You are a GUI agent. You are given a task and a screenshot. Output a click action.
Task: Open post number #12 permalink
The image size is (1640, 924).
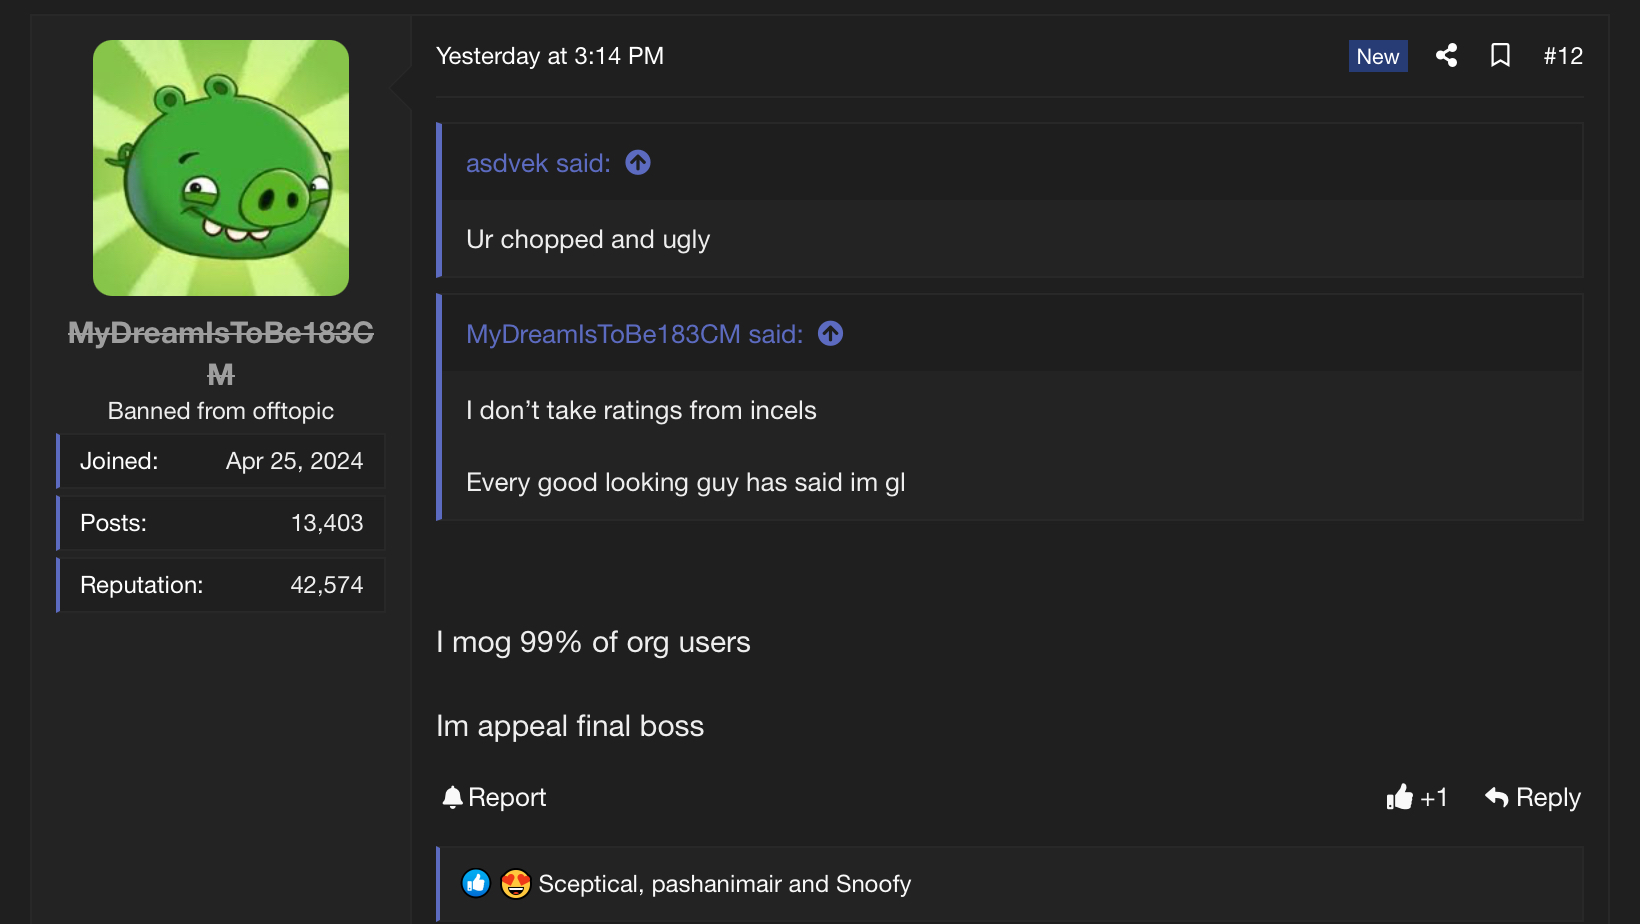pos(1562,56)
